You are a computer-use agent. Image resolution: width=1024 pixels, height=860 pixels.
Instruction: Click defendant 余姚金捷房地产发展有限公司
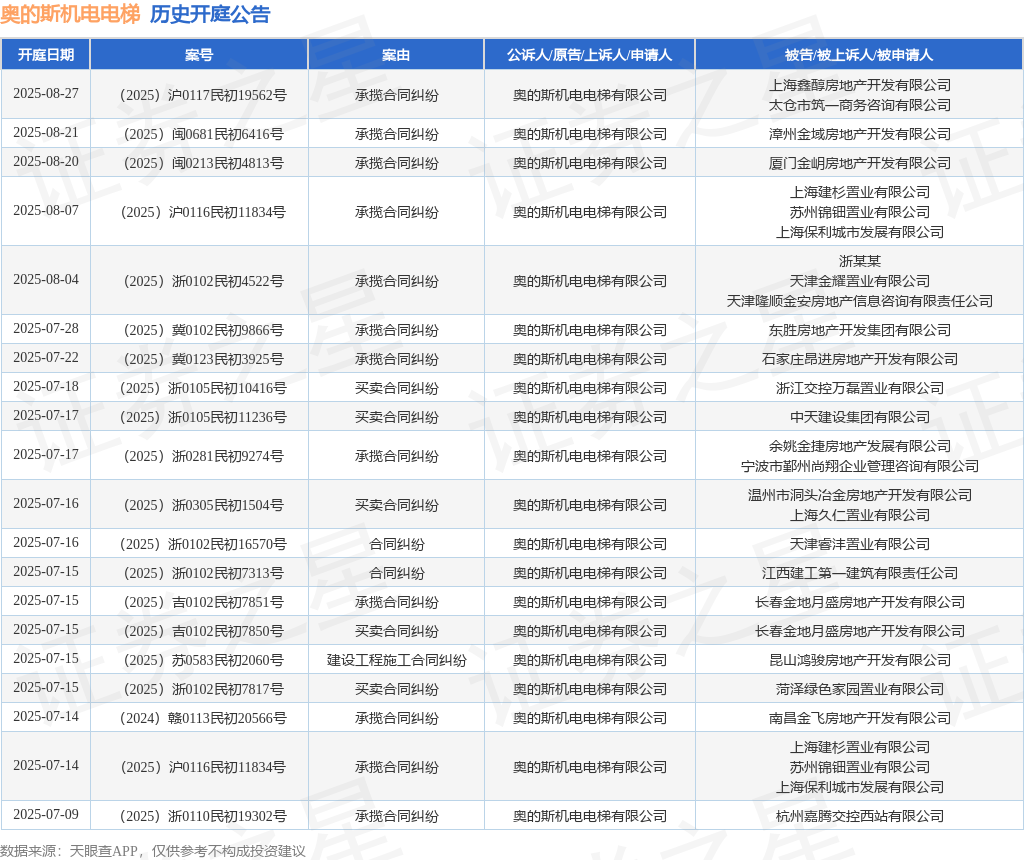tap(859, 446)
